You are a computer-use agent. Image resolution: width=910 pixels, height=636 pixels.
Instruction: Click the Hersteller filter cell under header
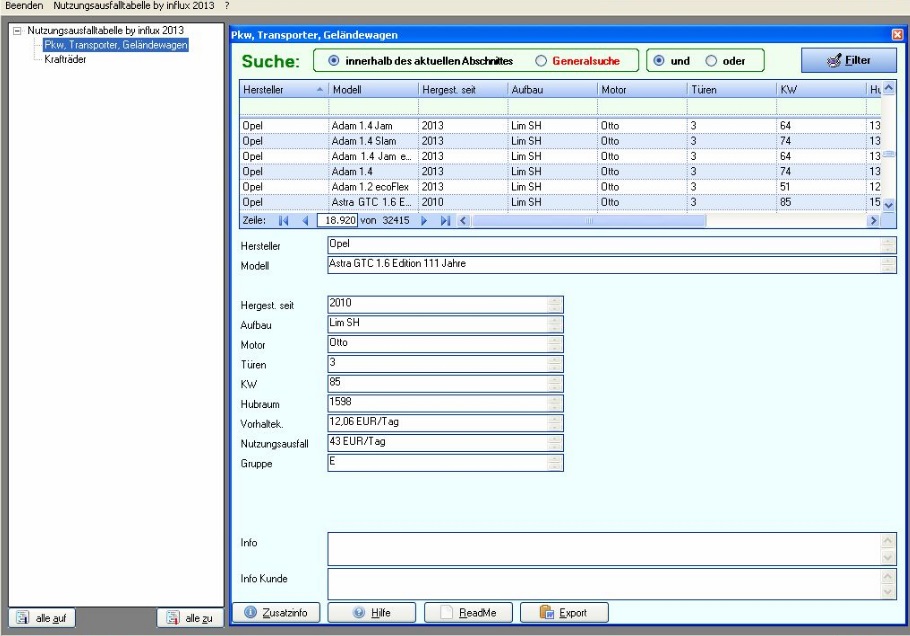(284, 107)
